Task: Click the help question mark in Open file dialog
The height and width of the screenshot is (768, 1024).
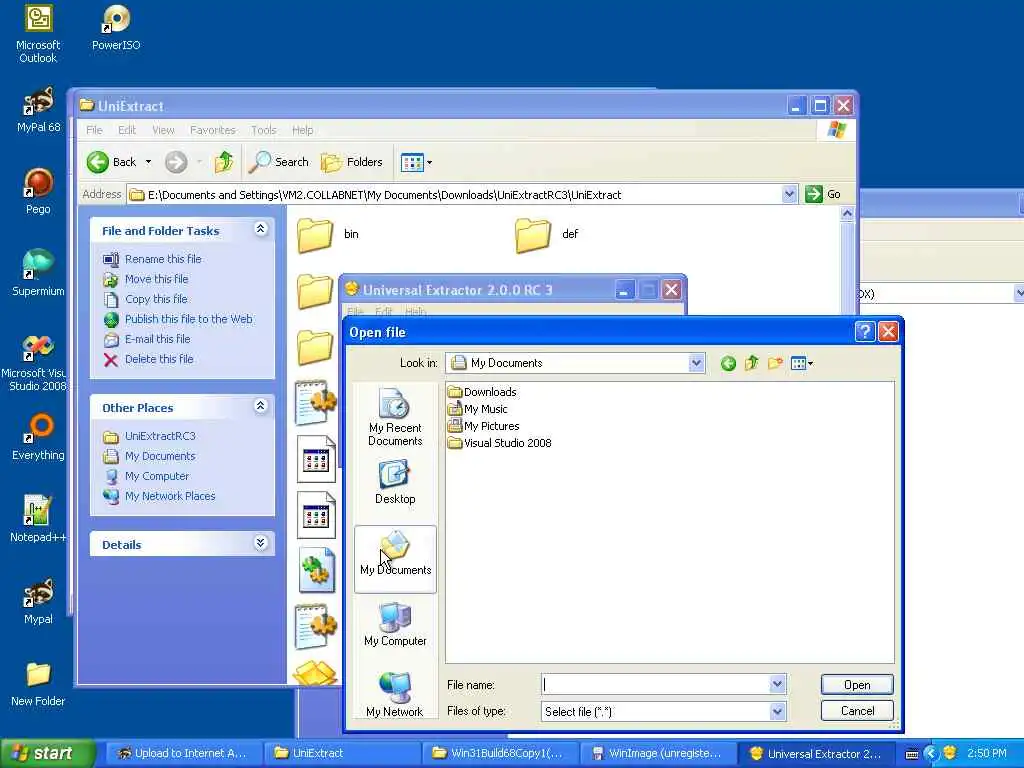Action: click(864, 332)
